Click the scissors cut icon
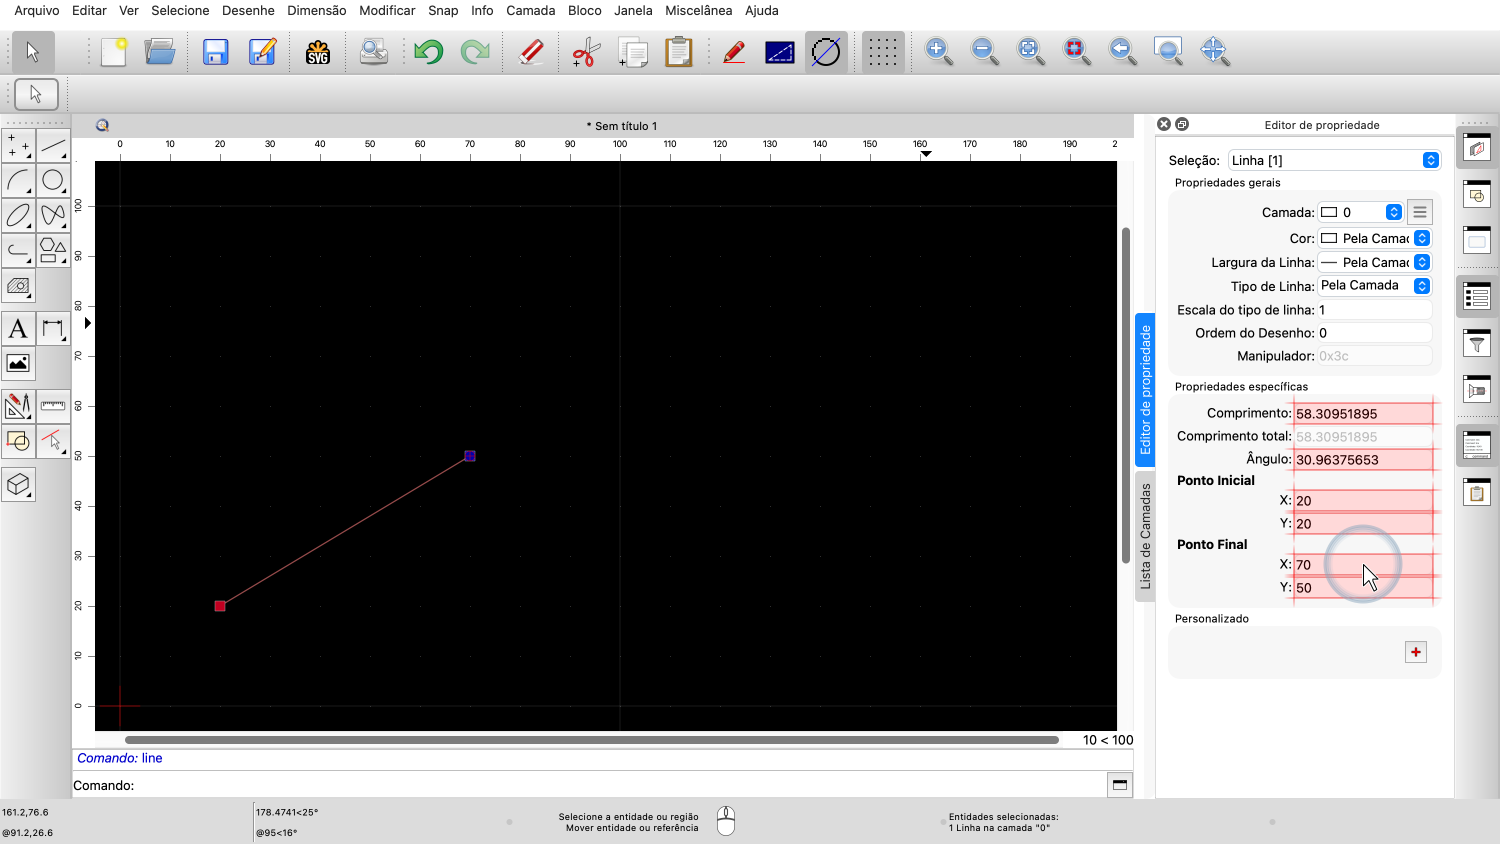 pos(586,52)
